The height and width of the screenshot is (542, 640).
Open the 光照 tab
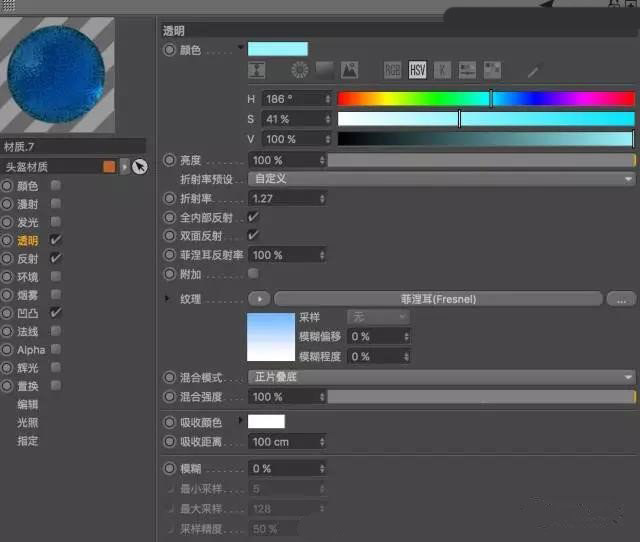pyautogui.click(x=28, y=422)
